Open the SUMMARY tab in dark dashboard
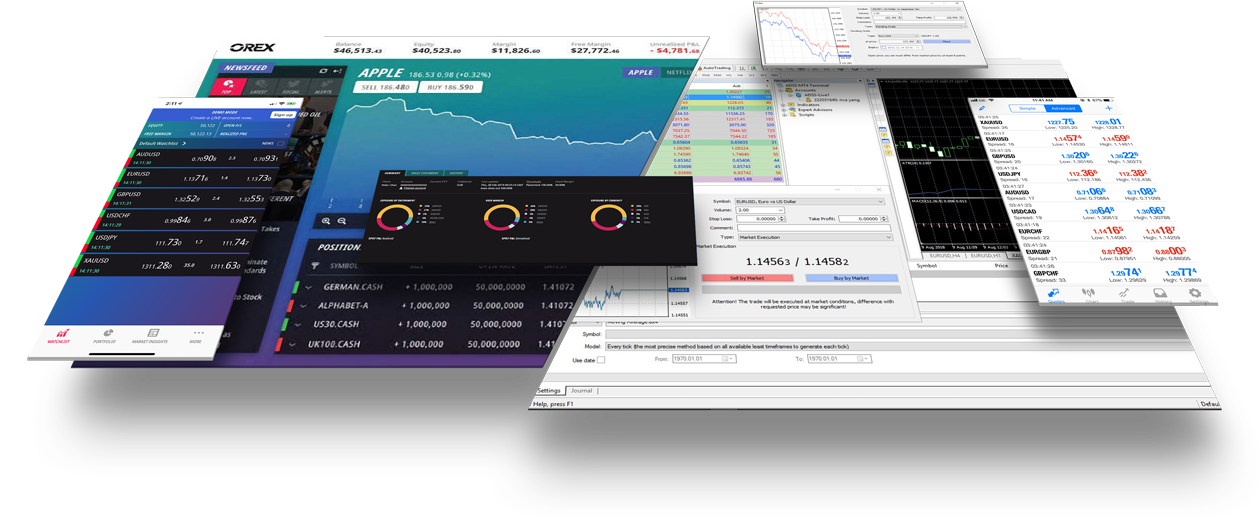Viewport: 1260px width, 519px height. pos(391,172)
